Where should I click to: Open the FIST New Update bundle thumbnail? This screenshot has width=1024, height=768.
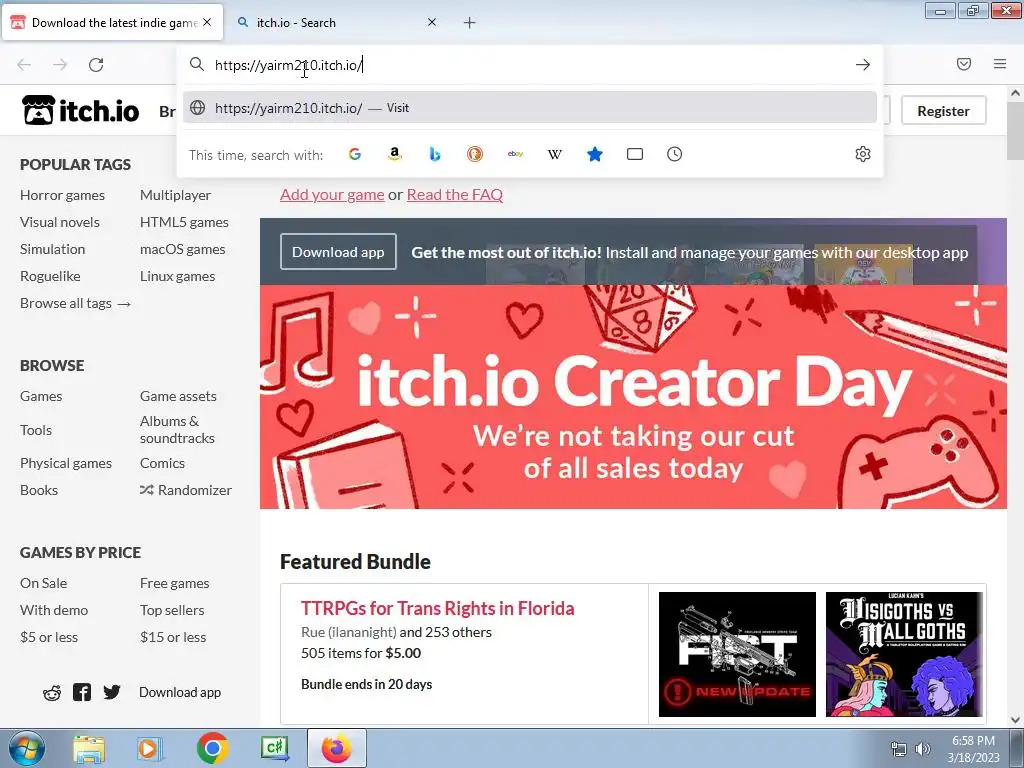(x=737, y=654)
